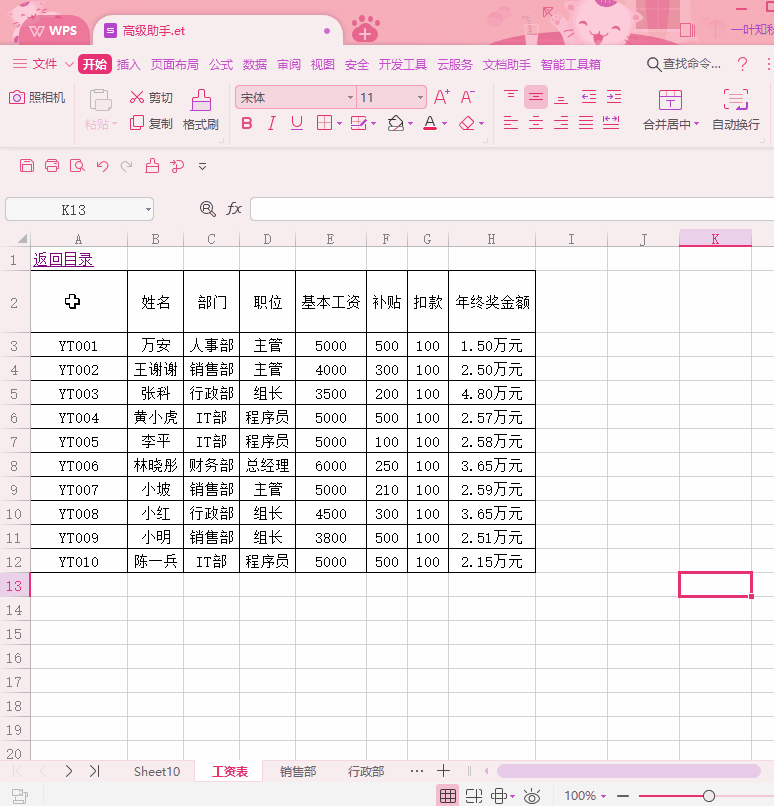Screen dimensions: 774x806
Task: Expand the font color dropdown arrow
Action: coord(444,124)
